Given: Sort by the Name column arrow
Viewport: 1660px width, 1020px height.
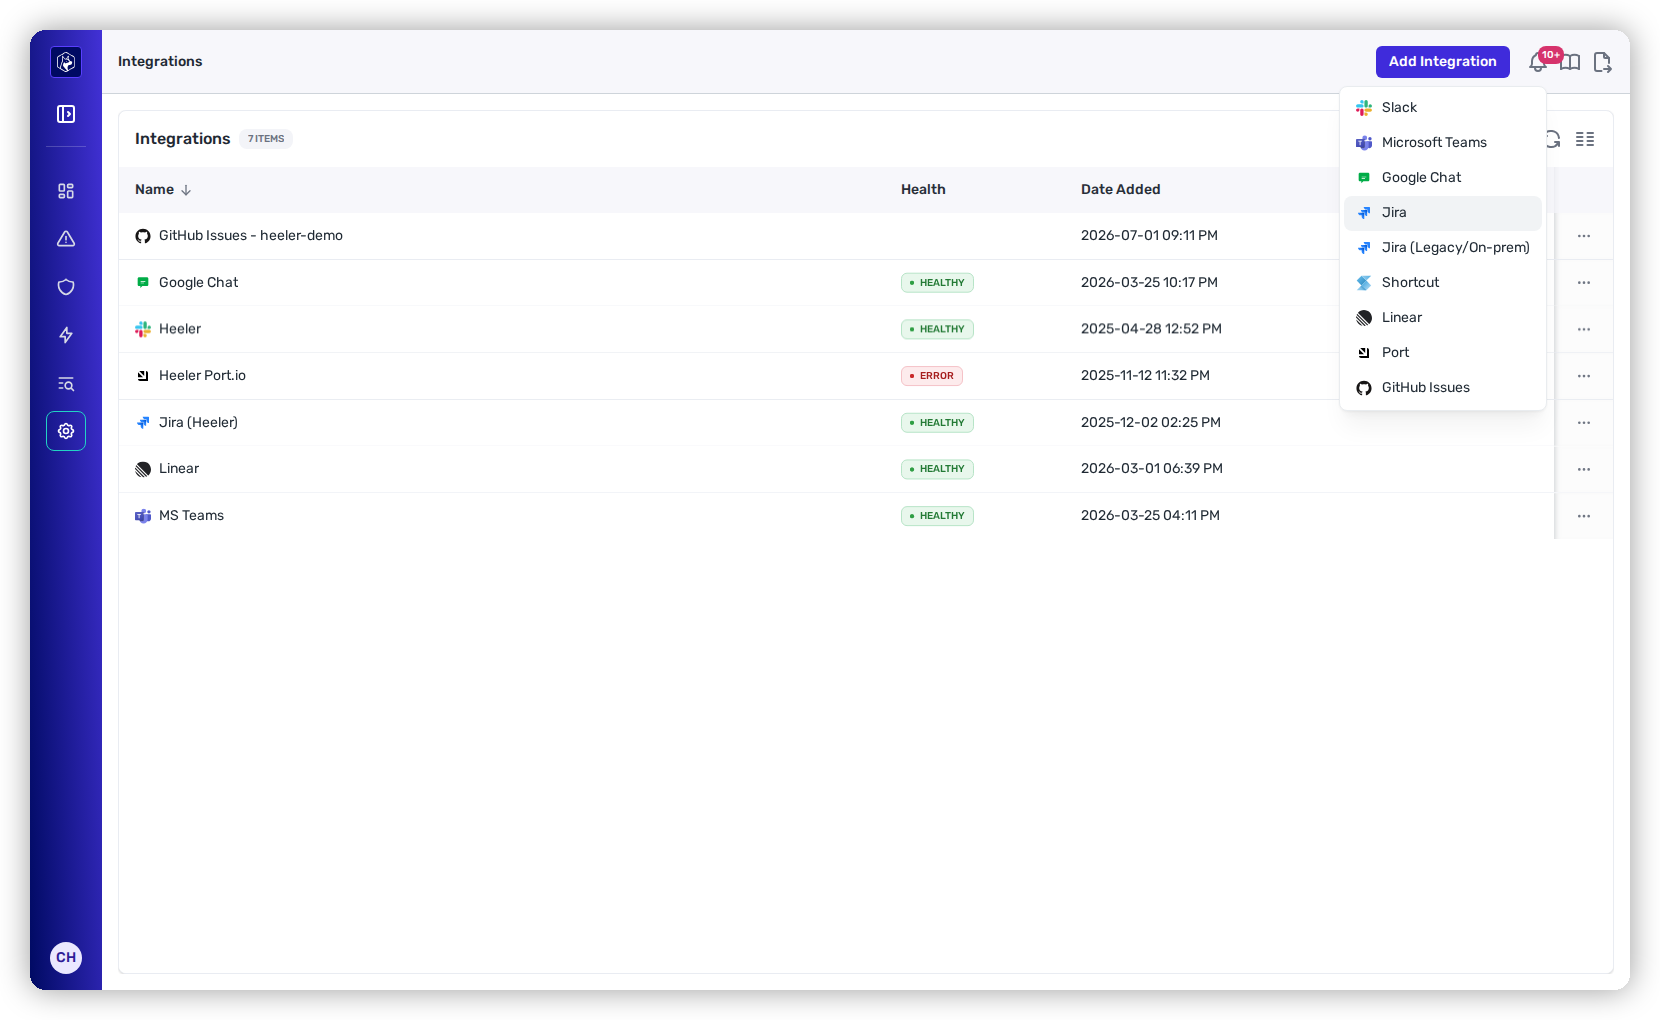Looking at the screenshot, I should pos(186,190).
